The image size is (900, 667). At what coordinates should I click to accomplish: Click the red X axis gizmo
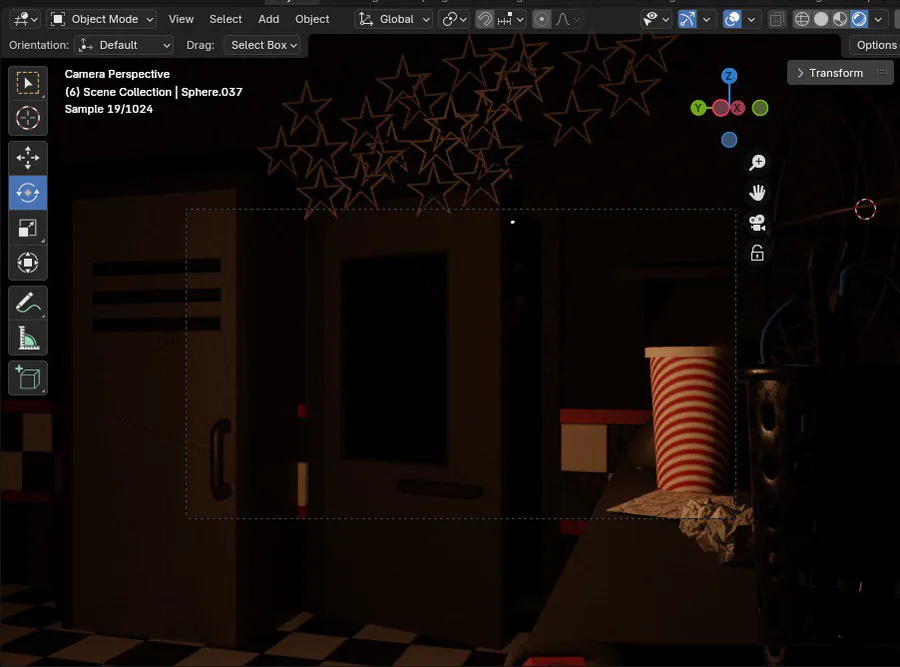(738, 108)
